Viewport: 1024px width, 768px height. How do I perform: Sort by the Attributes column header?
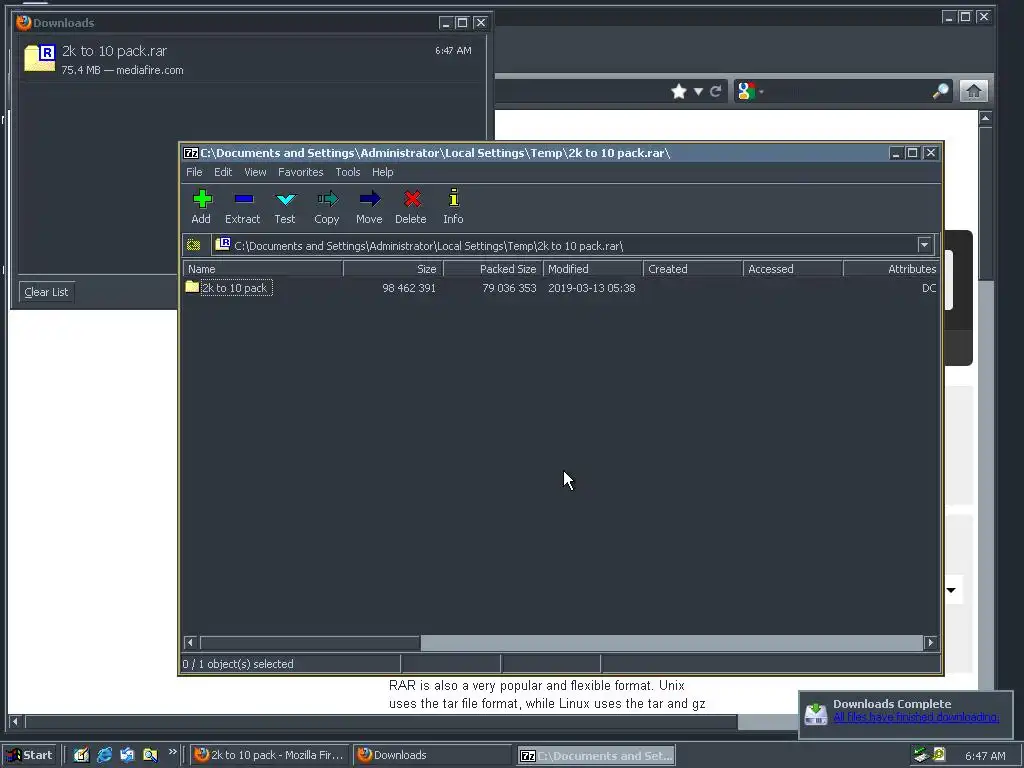[891, 269]
